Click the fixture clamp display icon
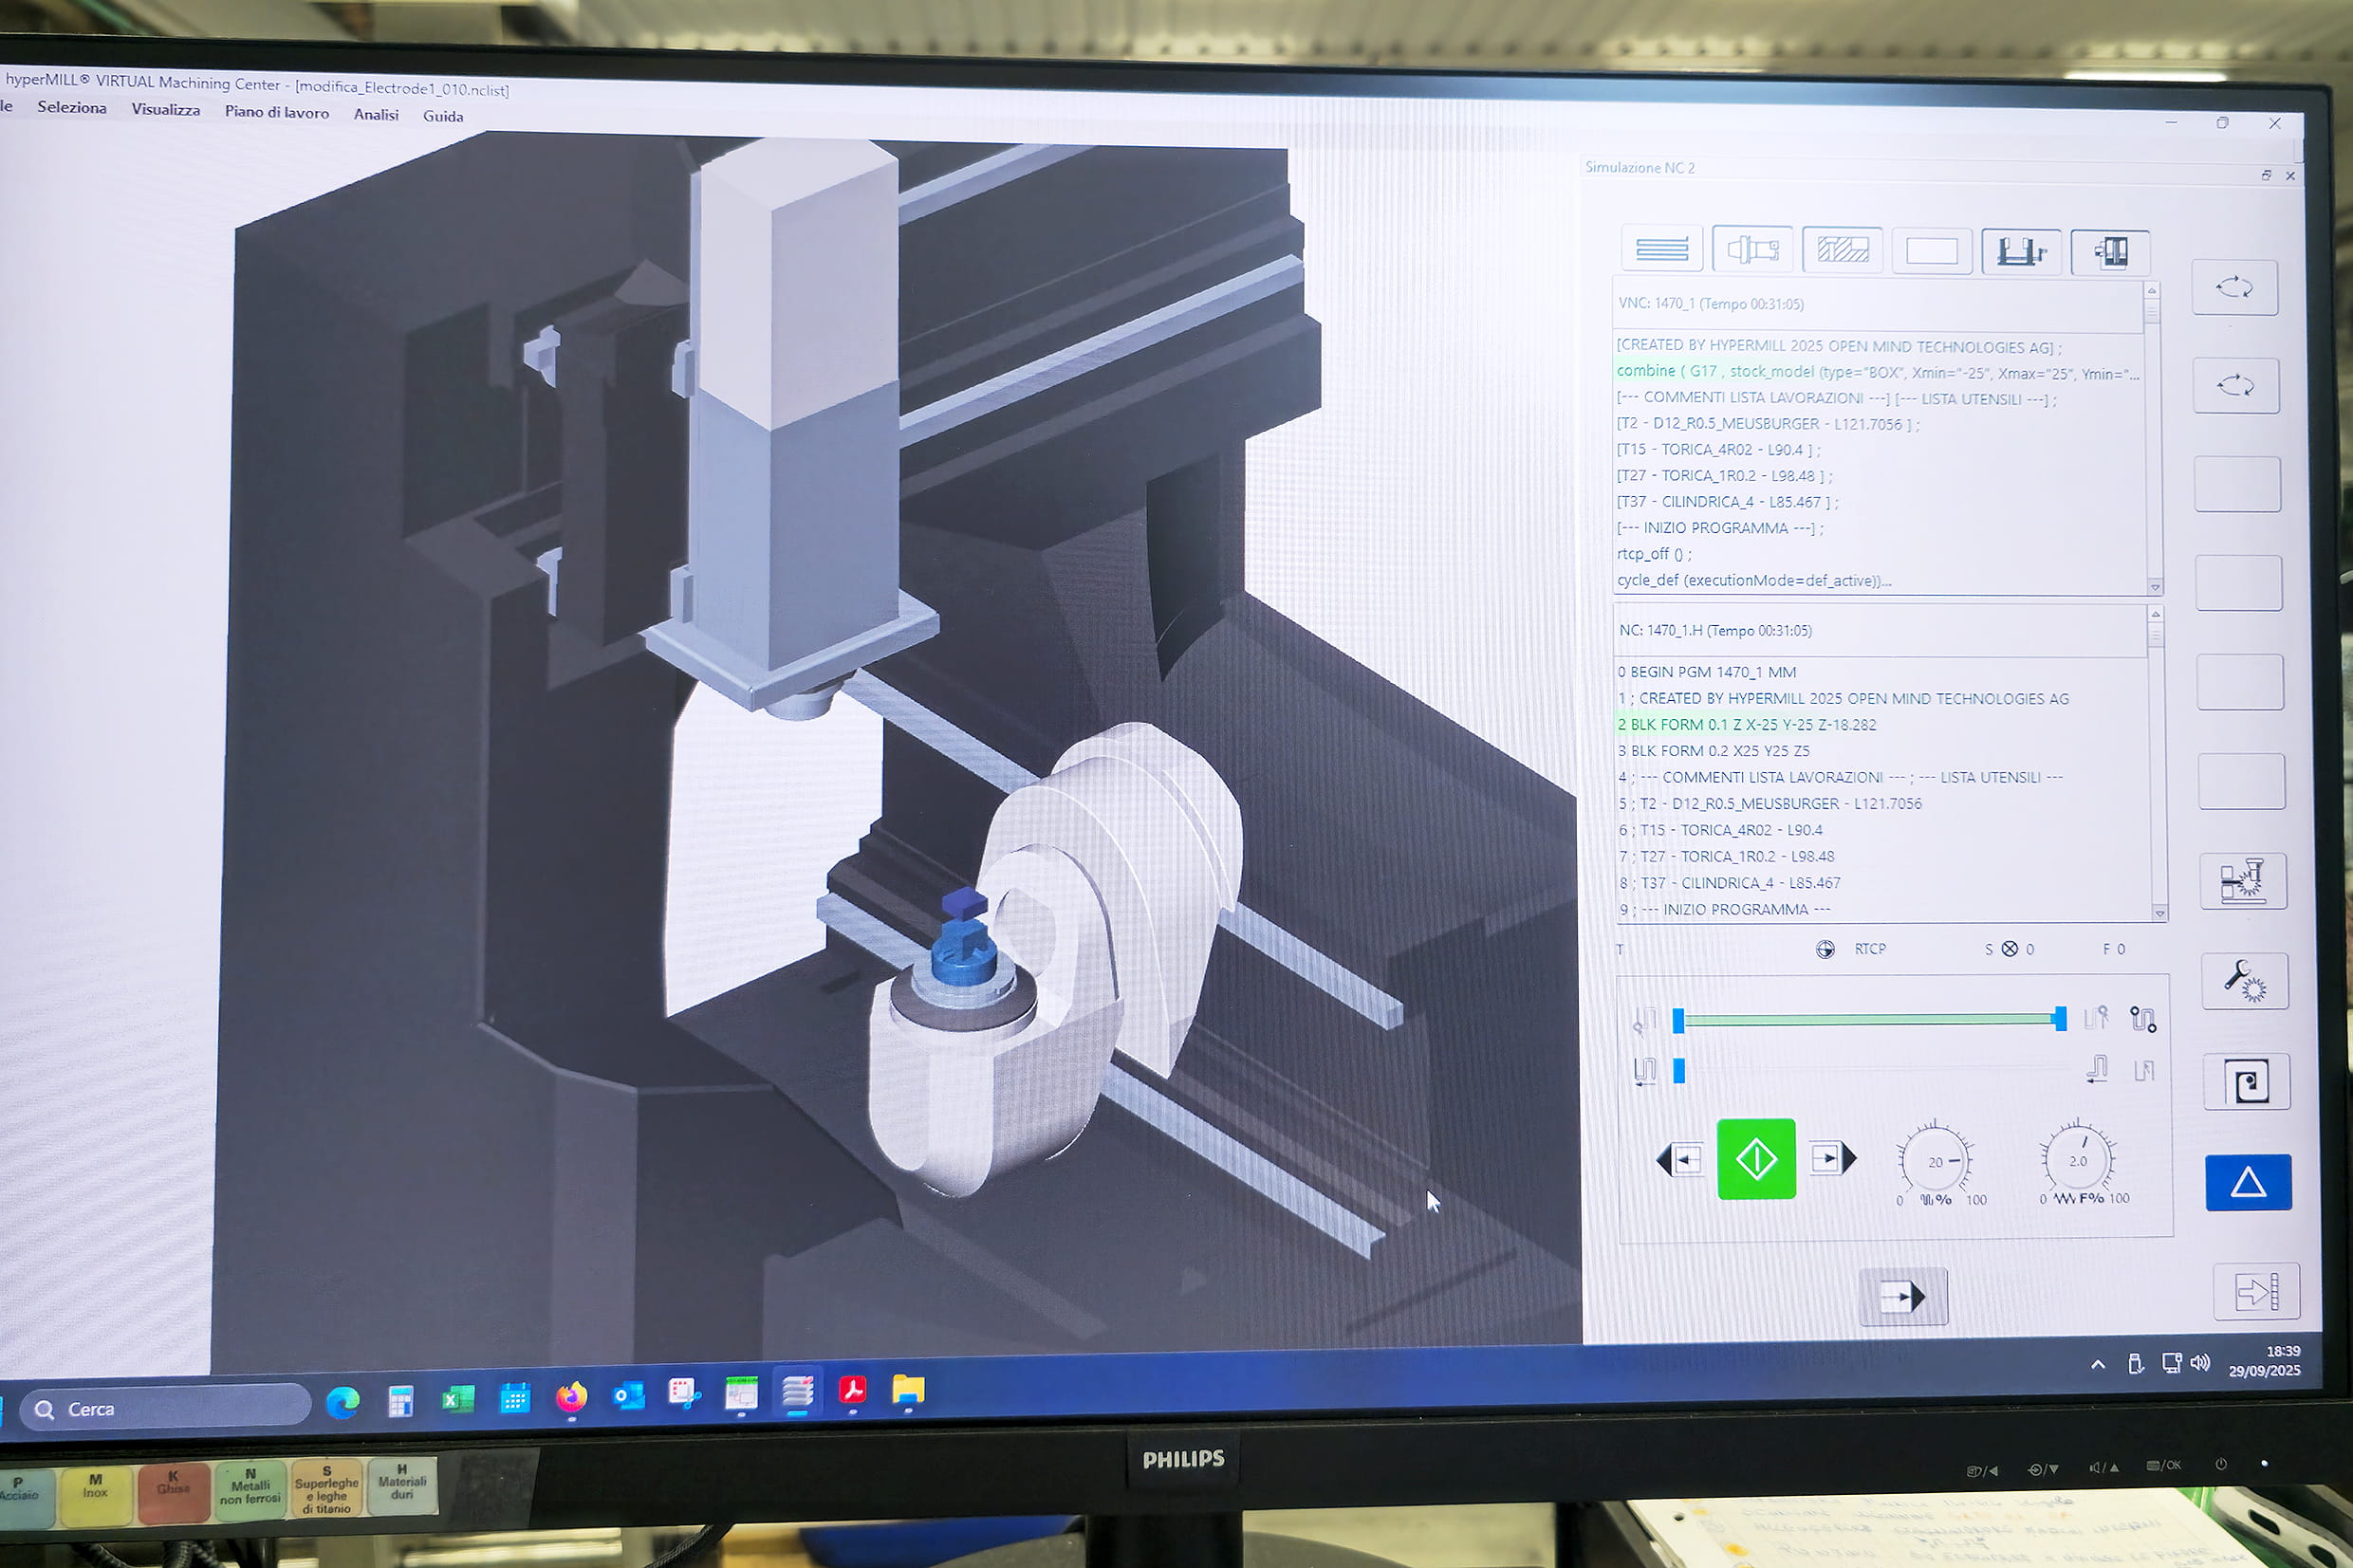This screenshot has height=1568, width=2353. tap(2020, 251)
